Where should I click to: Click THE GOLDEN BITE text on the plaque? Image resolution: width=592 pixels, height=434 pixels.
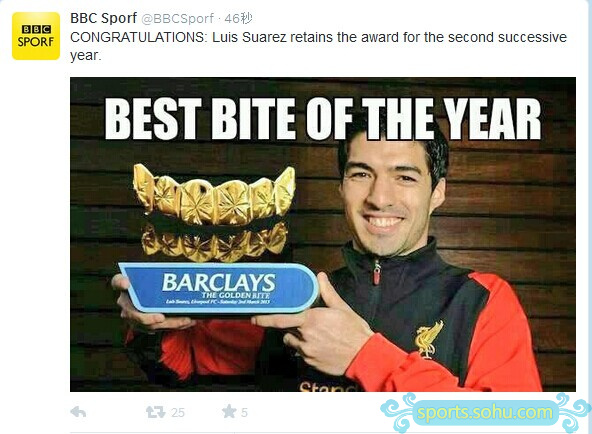(x=236, y=295)
